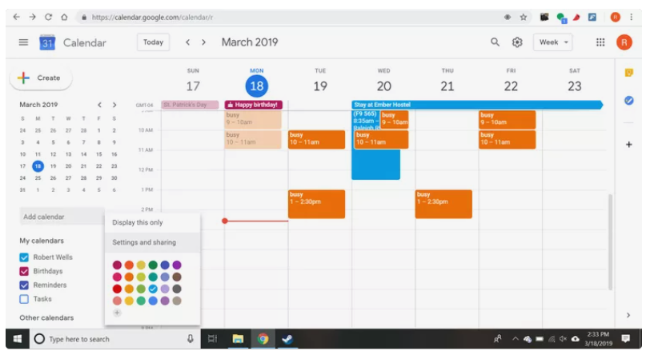Open Friday's busy 9 – 10am event
This screenshot has height=363, width=646.
pyautogui.click(x=507, y=119)
